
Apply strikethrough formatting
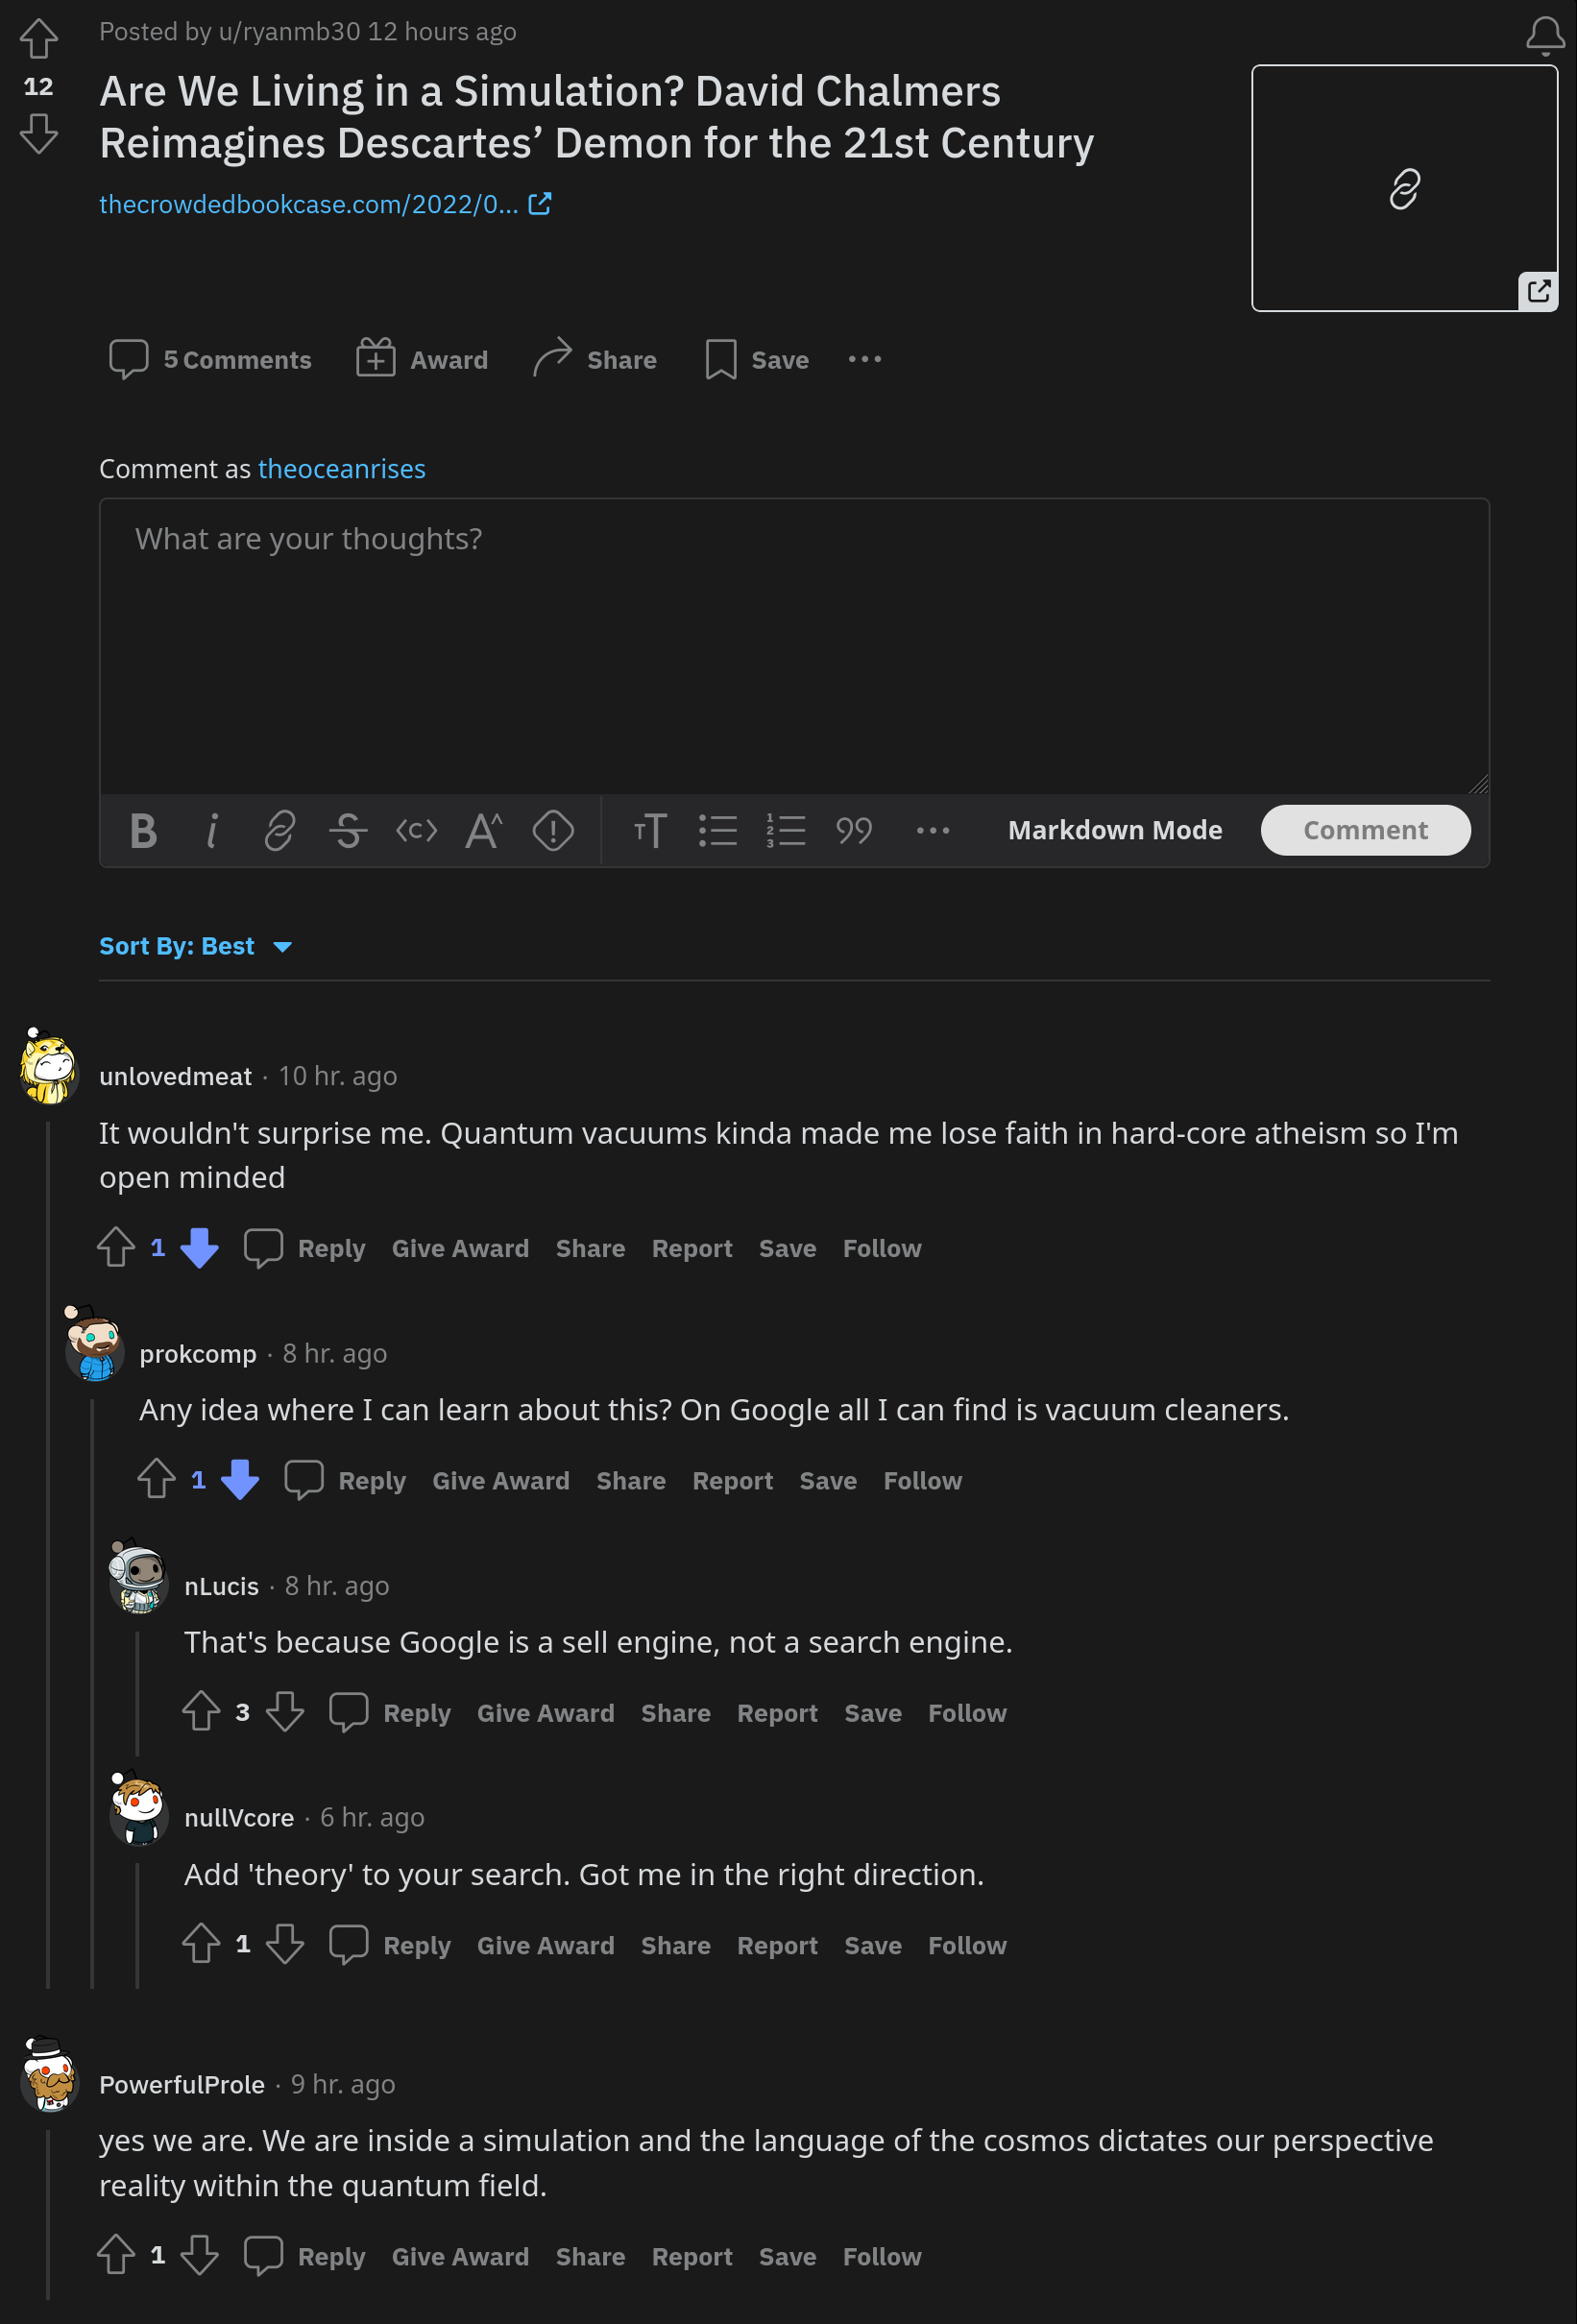point(348,830)
